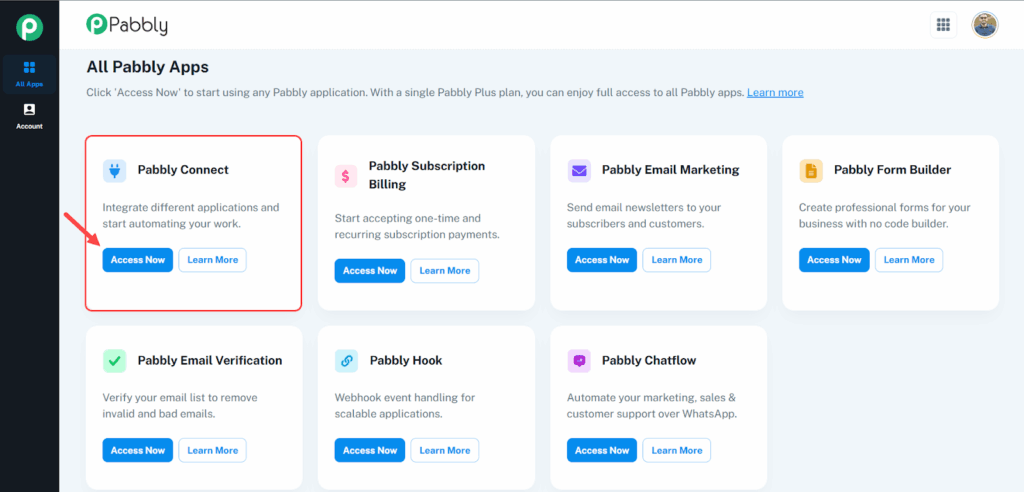Learn more about Form Builder
The width and height of the screenshot is (1024, 492).
(x=909, y=260)
